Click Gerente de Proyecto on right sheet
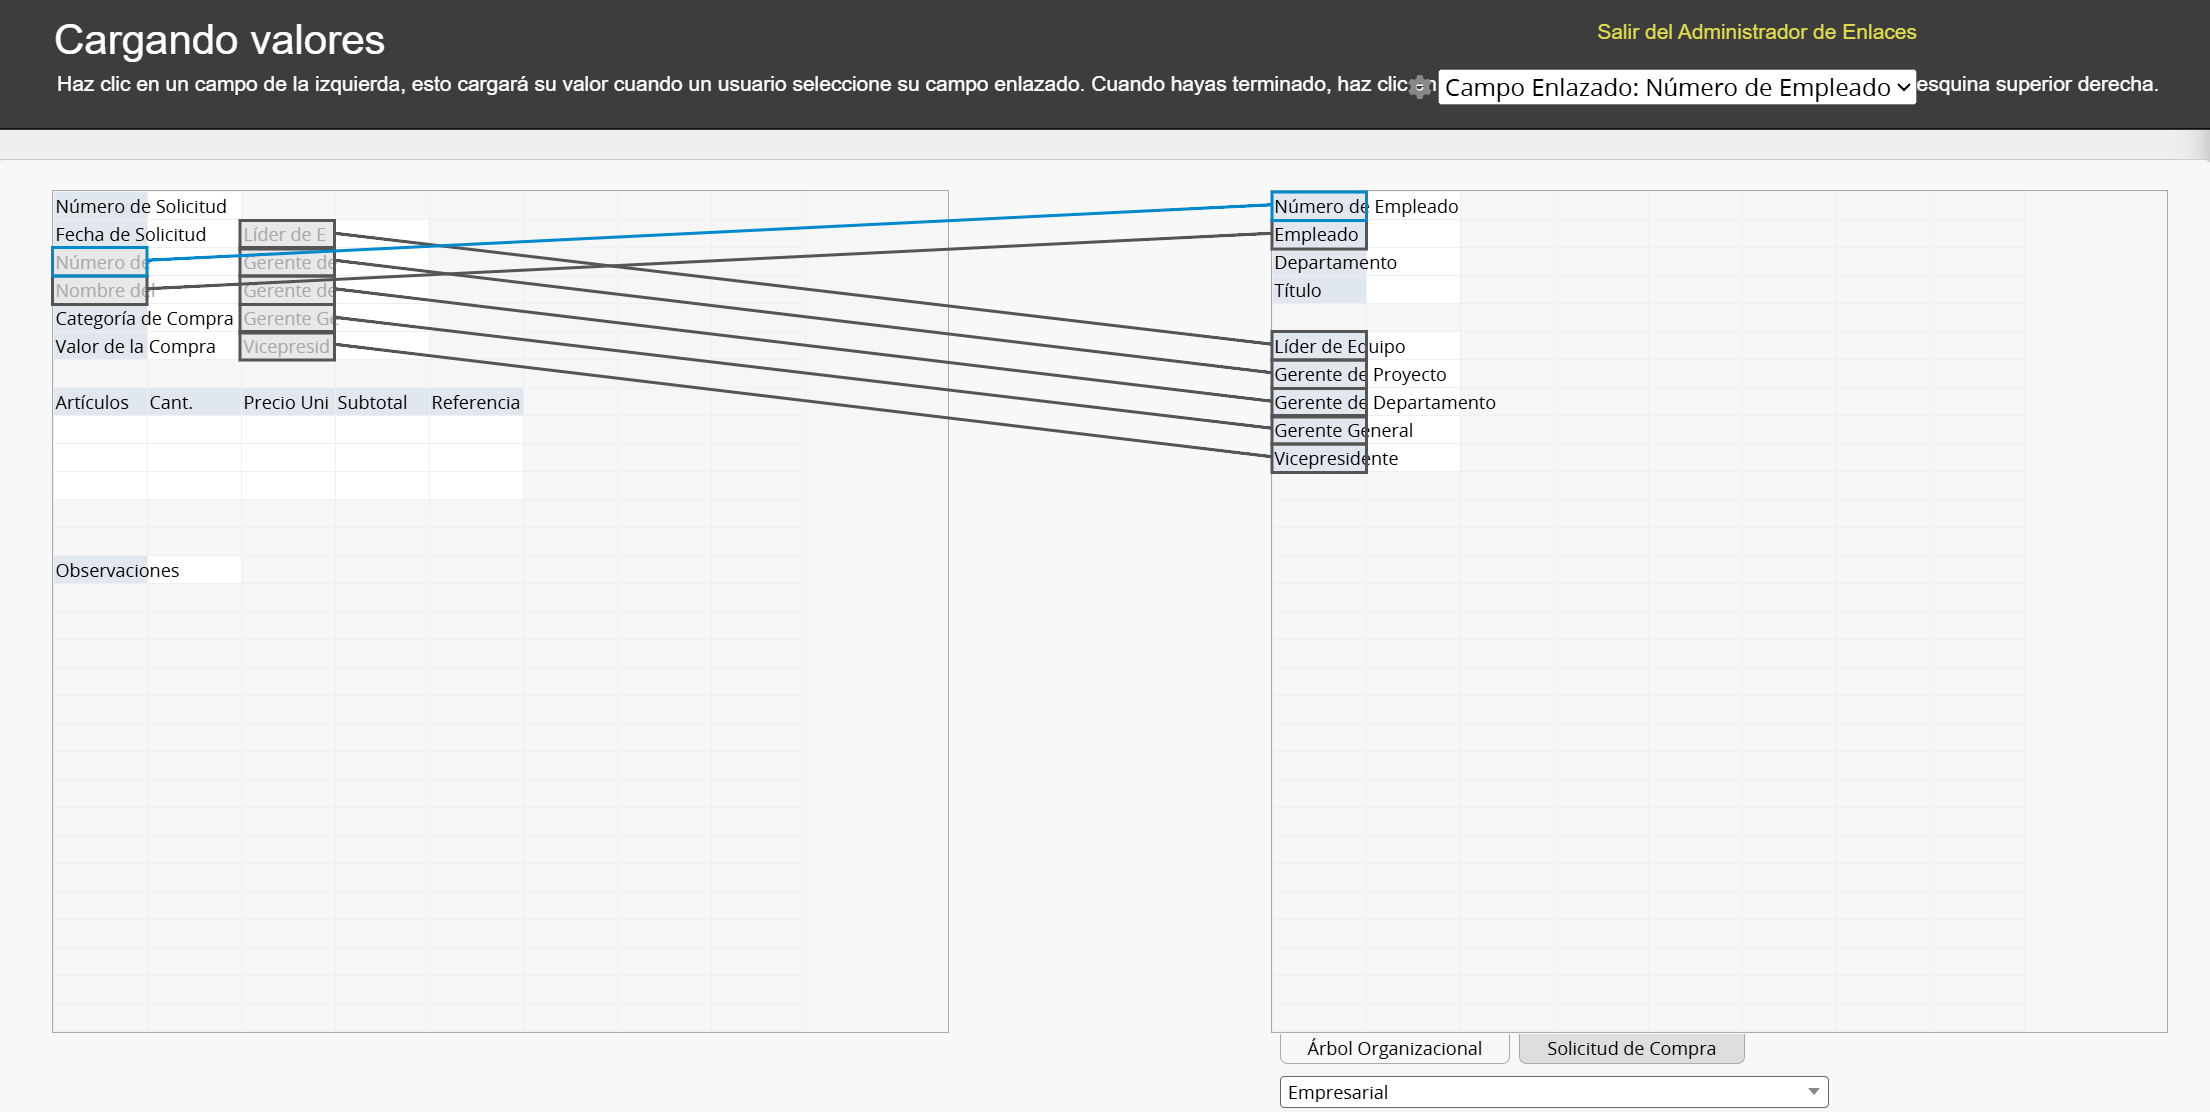 click(1318, 375)
